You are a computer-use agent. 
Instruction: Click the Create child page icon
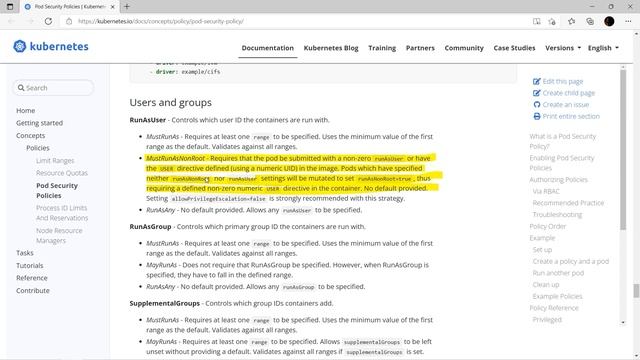click(537, 93)
